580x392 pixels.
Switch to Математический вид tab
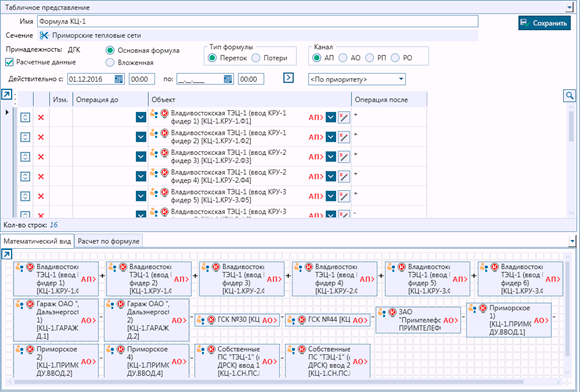(37, 241)
